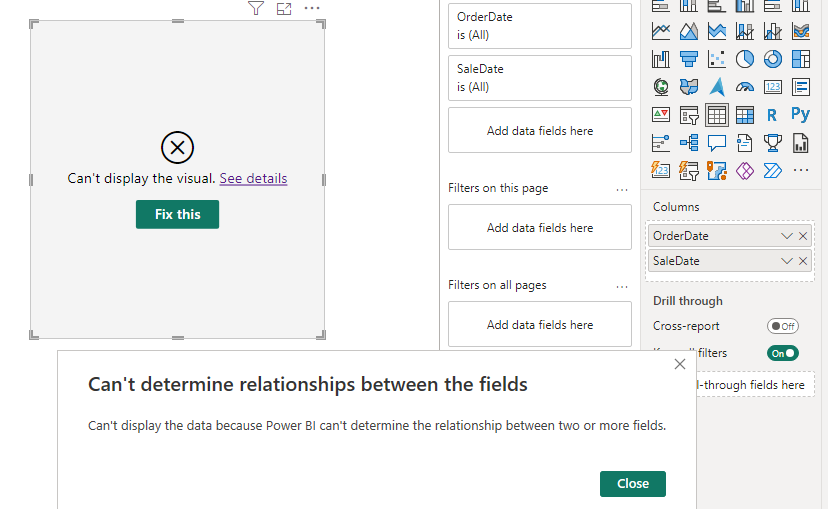Dismiss error dialog with X icon
Image resolution: width=828 pixels, height=509 pixels.
tap(680, 364)
